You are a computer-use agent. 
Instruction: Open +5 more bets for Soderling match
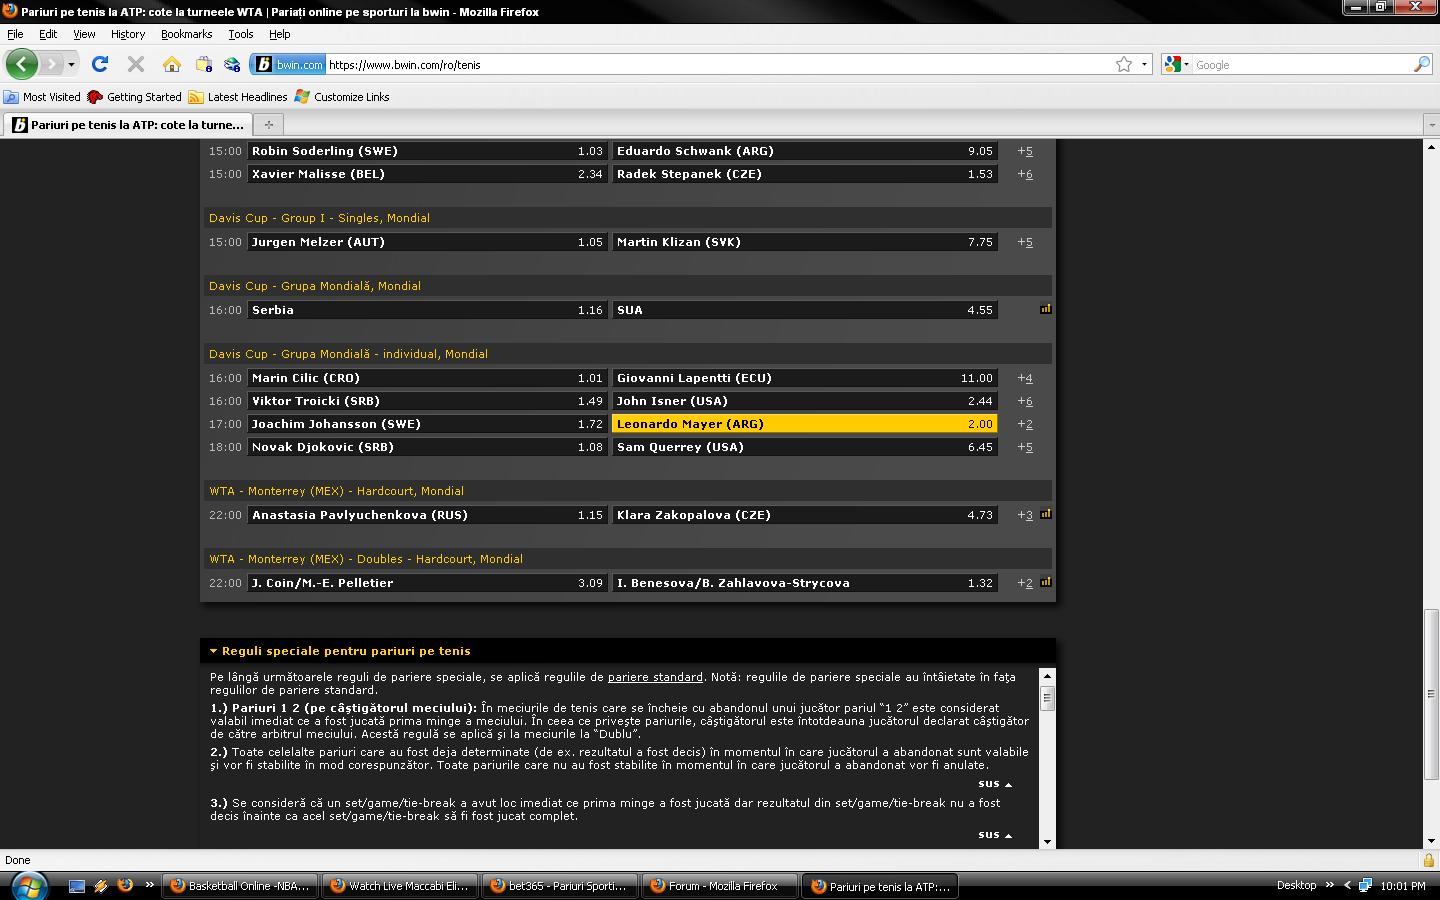1025,151
